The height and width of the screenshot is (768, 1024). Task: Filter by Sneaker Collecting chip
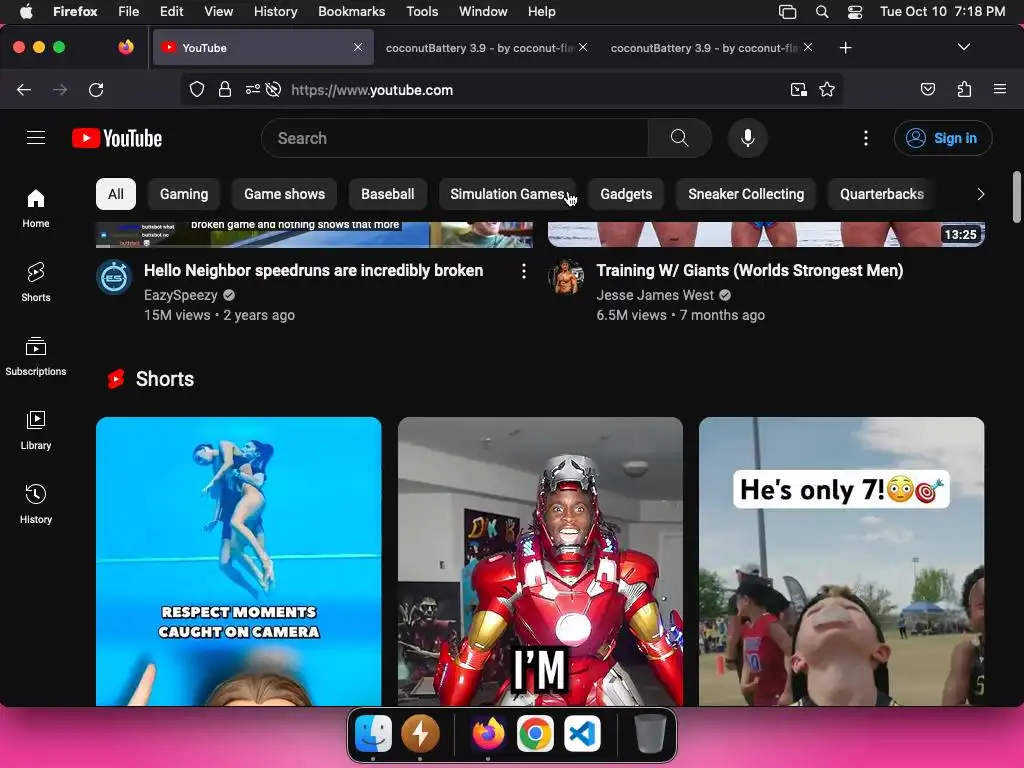coord(746,194)
